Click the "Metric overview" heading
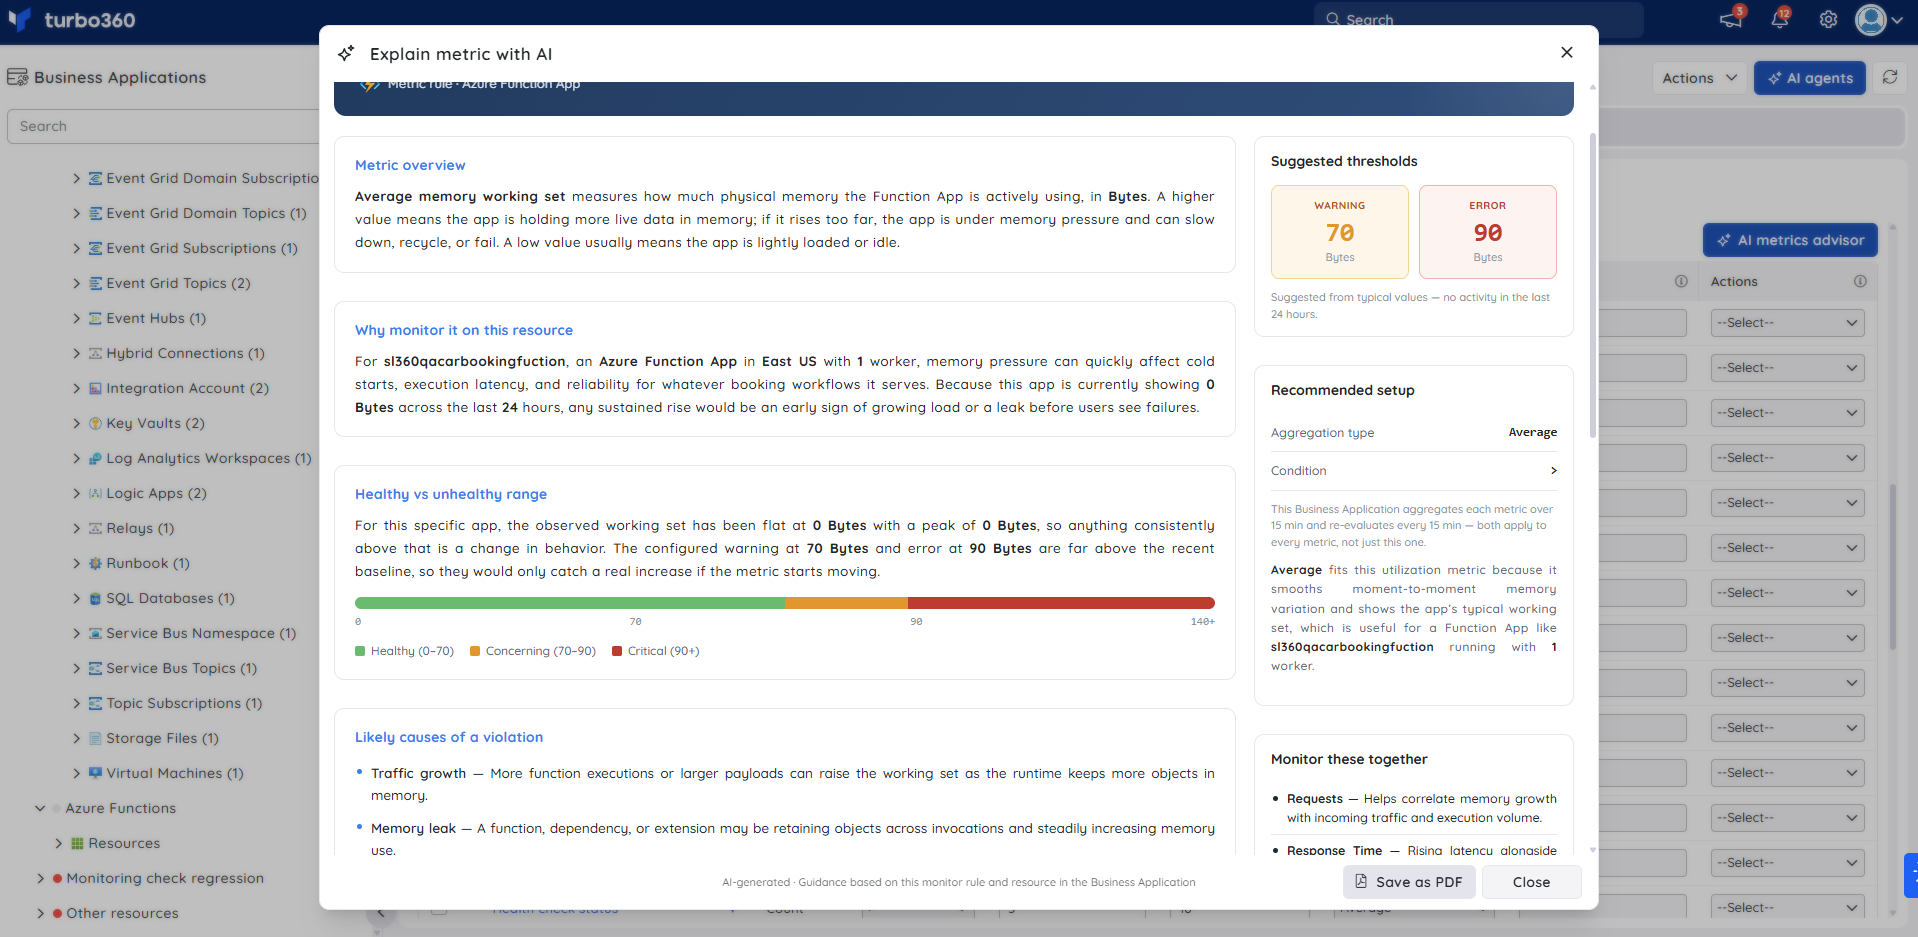1918x937 pixels. coord(410,165)
